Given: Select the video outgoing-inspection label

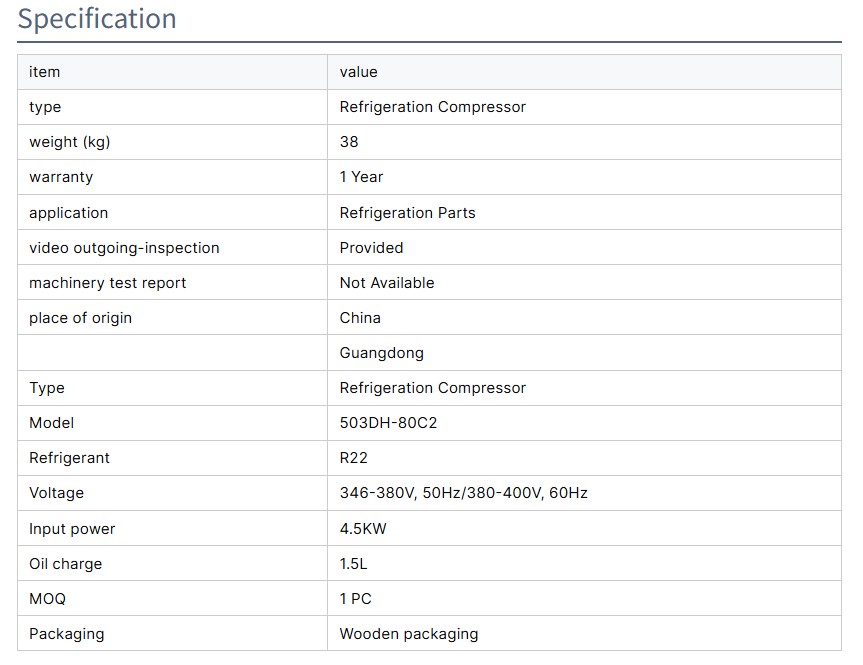Looking at the screenshot, I should (124, 248).
